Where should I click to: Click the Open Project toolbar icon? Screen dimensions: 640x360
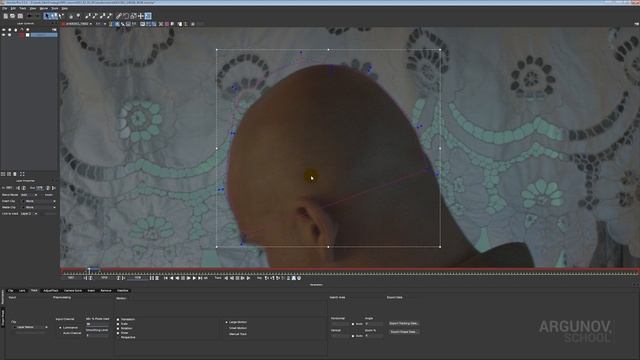point(12,16)
